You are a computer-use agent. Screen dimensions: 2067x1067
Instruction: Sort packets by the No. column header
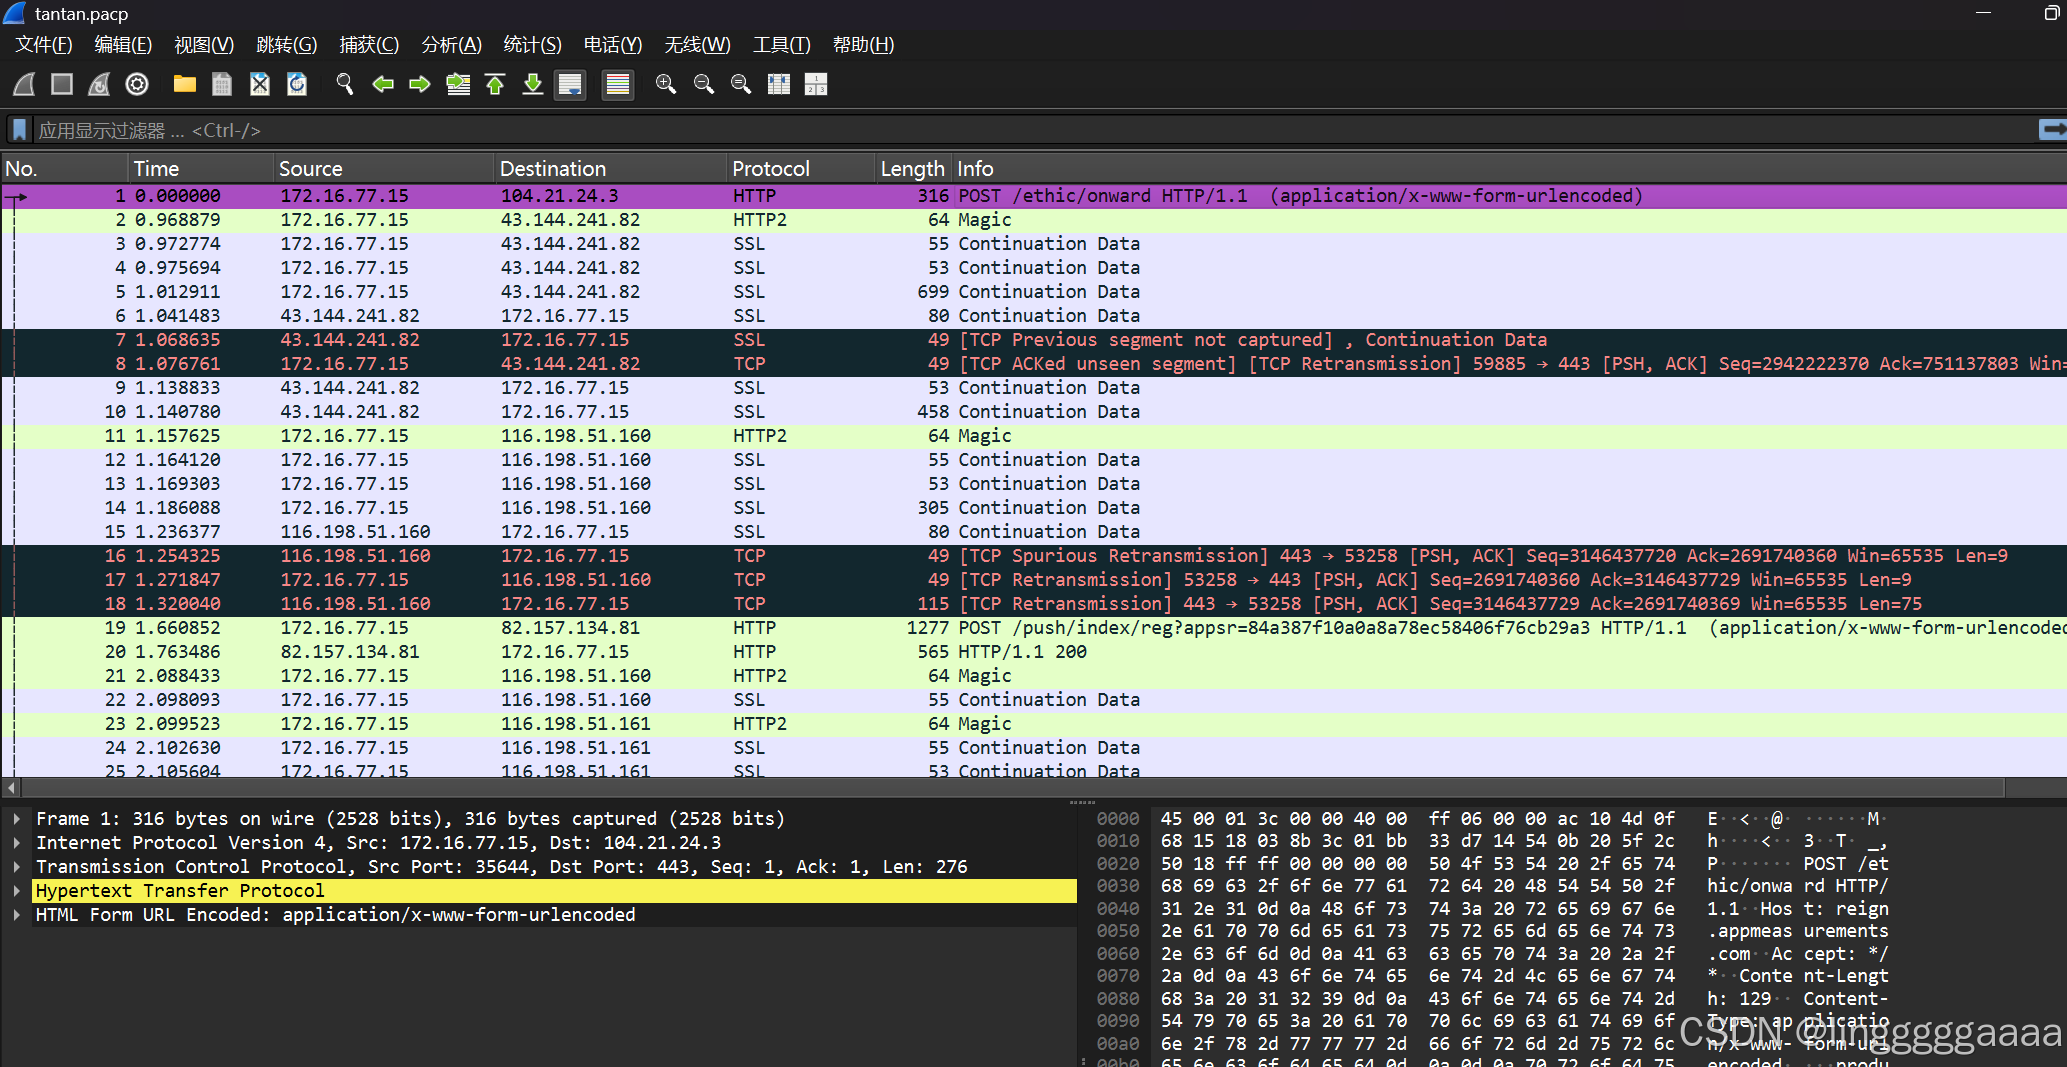click(x=65, y=168)
